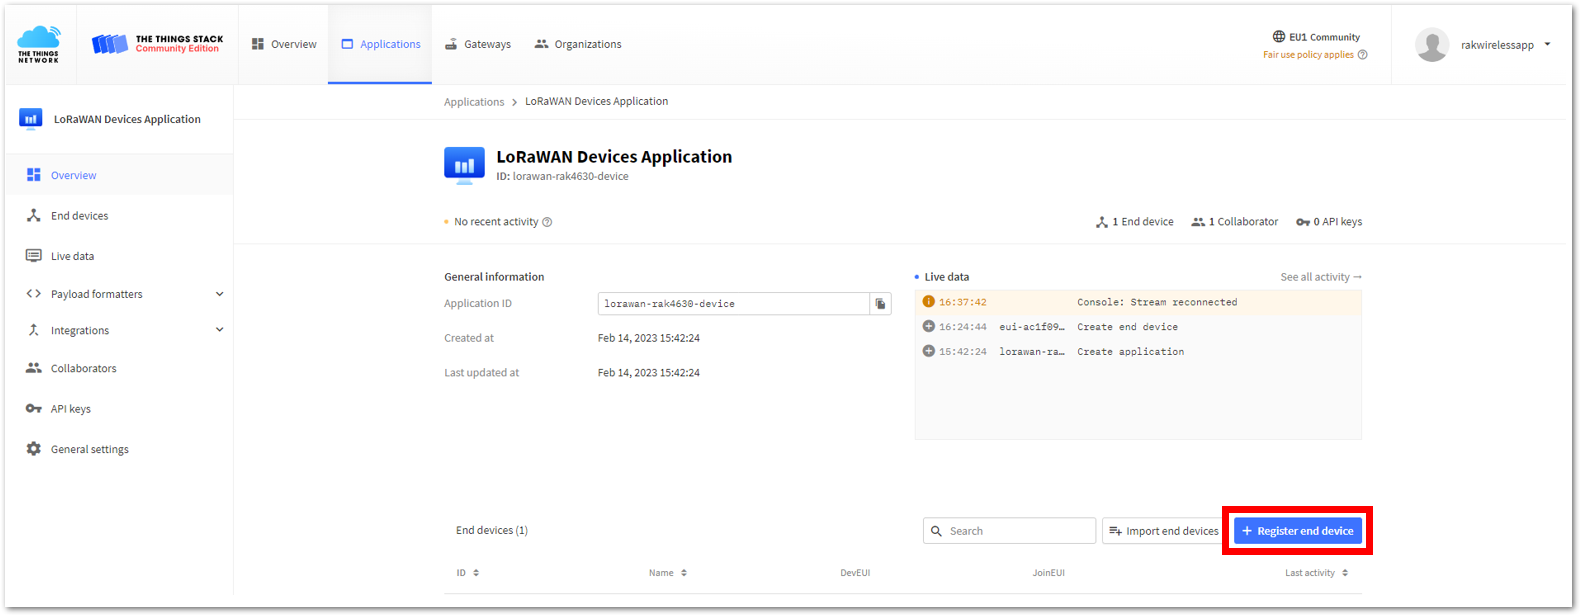The width and height of the screenshot is (1581, 616).
Task: Open the 0 API keys stat link
Action: tap(1329, 222)
